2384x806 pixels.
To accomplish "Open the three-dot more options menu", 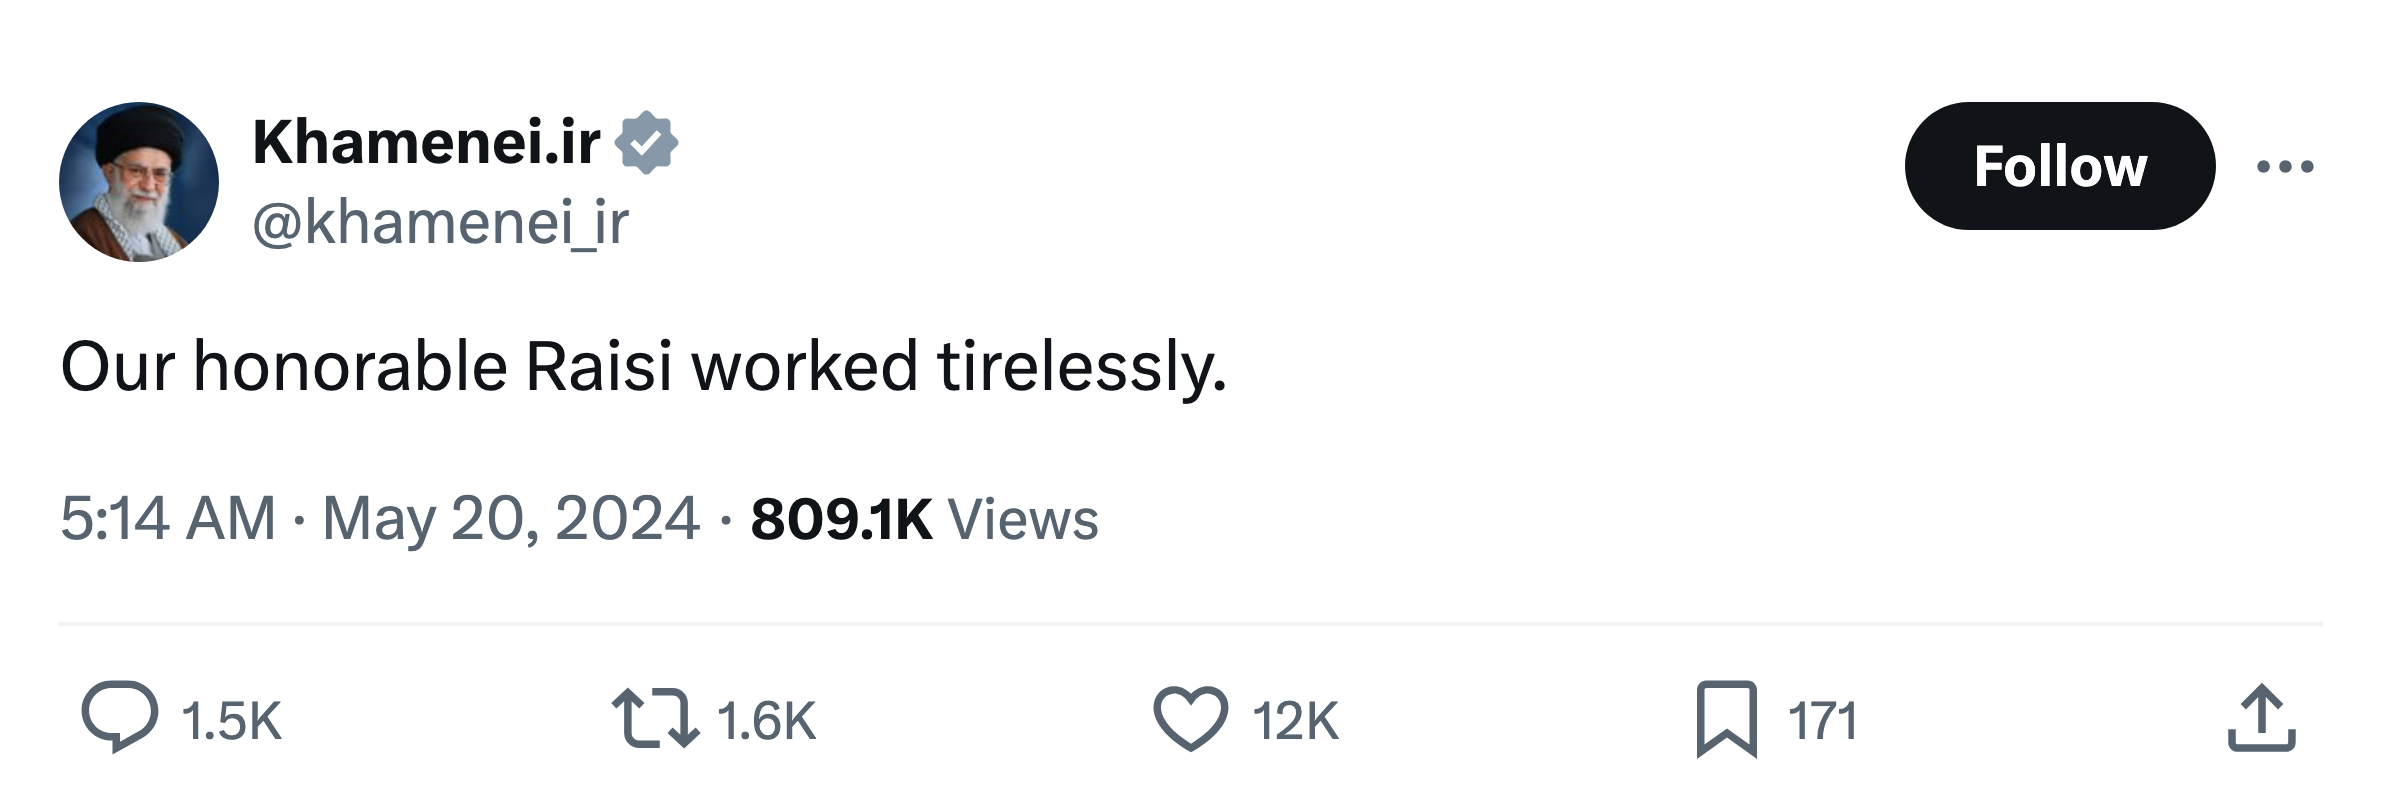I will (2285, 167).
